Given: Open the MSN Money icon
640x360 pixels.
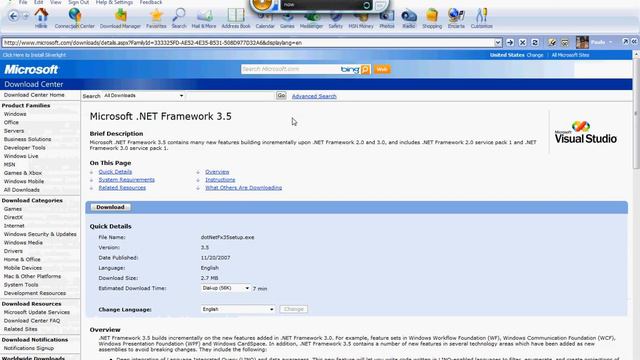Looking at the screenshot, I should 361,20.
